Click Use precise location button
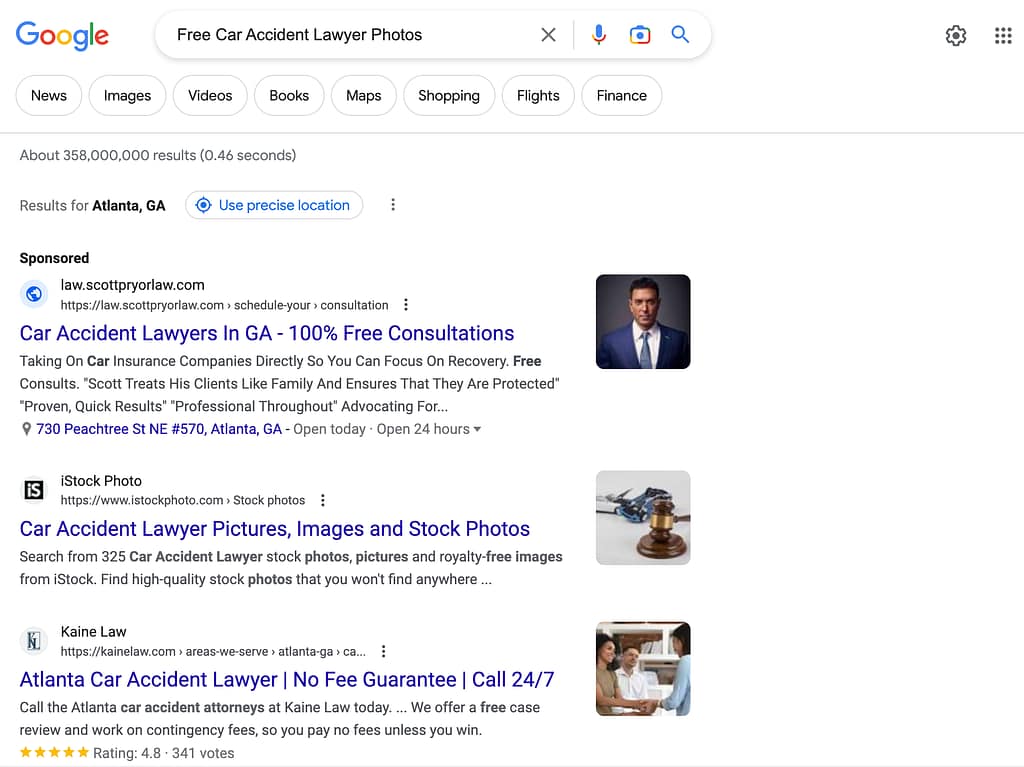 pos(274,205)
